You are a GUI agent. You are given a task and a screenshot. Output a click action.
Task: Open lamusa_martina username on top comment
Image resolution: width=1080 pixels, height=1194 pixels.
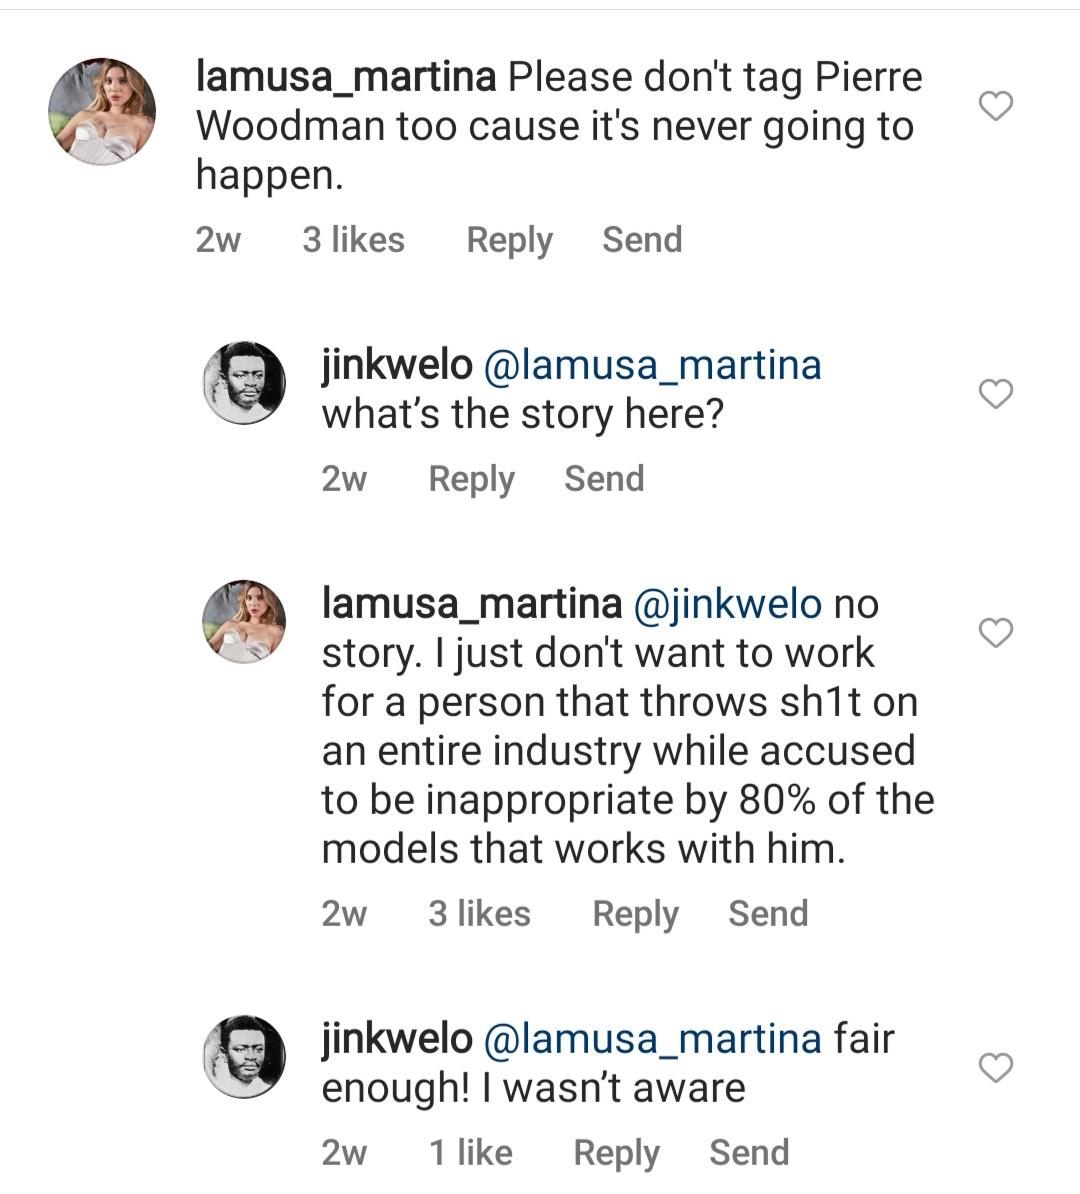tap(346, 77)
